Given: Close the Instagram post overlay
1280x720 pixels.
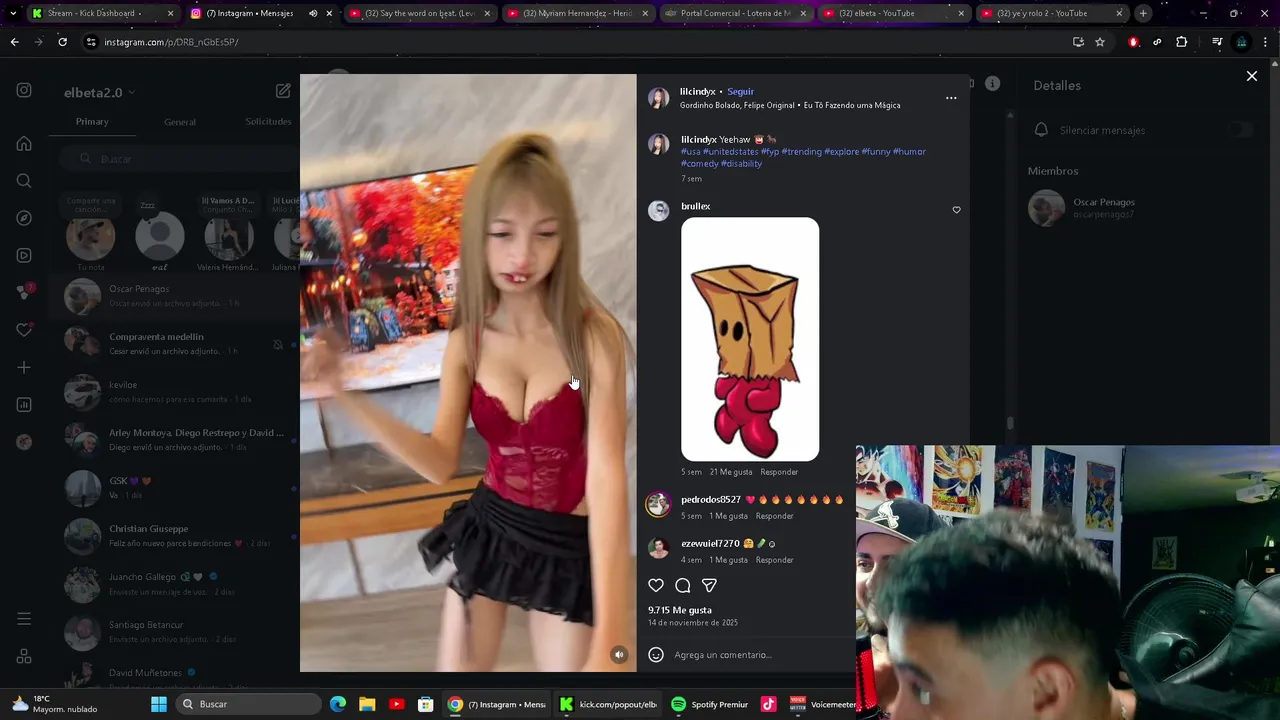Looking at the screenshot, I should pyautogui.click(x=1251, y=76).
